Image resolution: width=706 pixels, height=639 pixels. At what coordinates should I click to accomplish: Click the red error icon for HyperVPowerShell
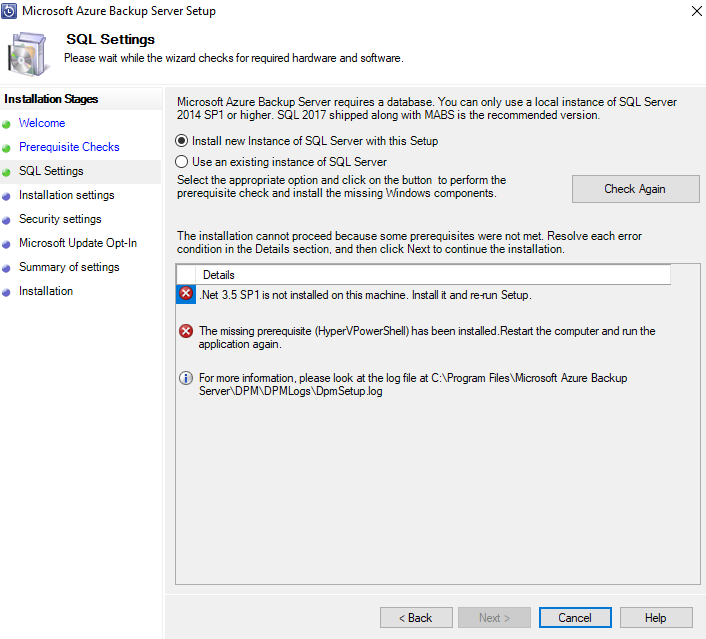[186, 331]
